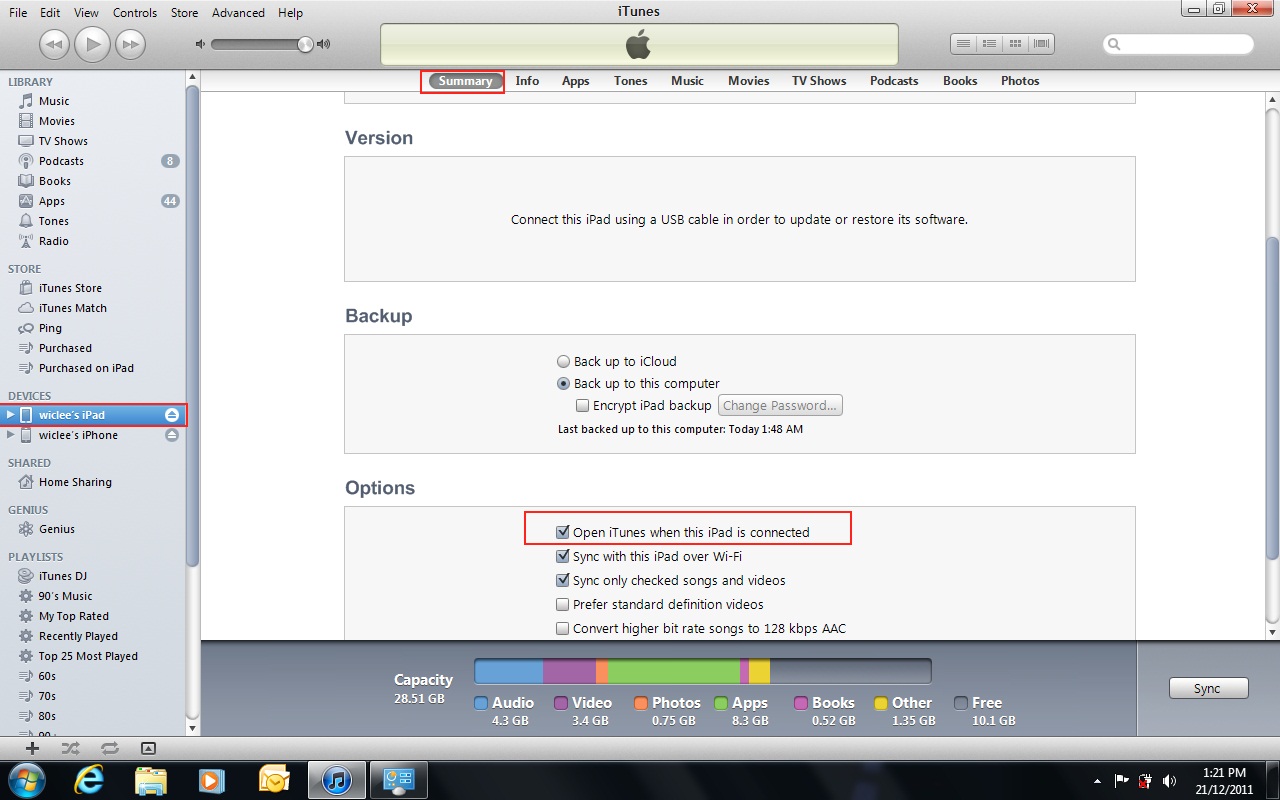Open the Store menu
1280x800 pixels.
coord(184,13)
